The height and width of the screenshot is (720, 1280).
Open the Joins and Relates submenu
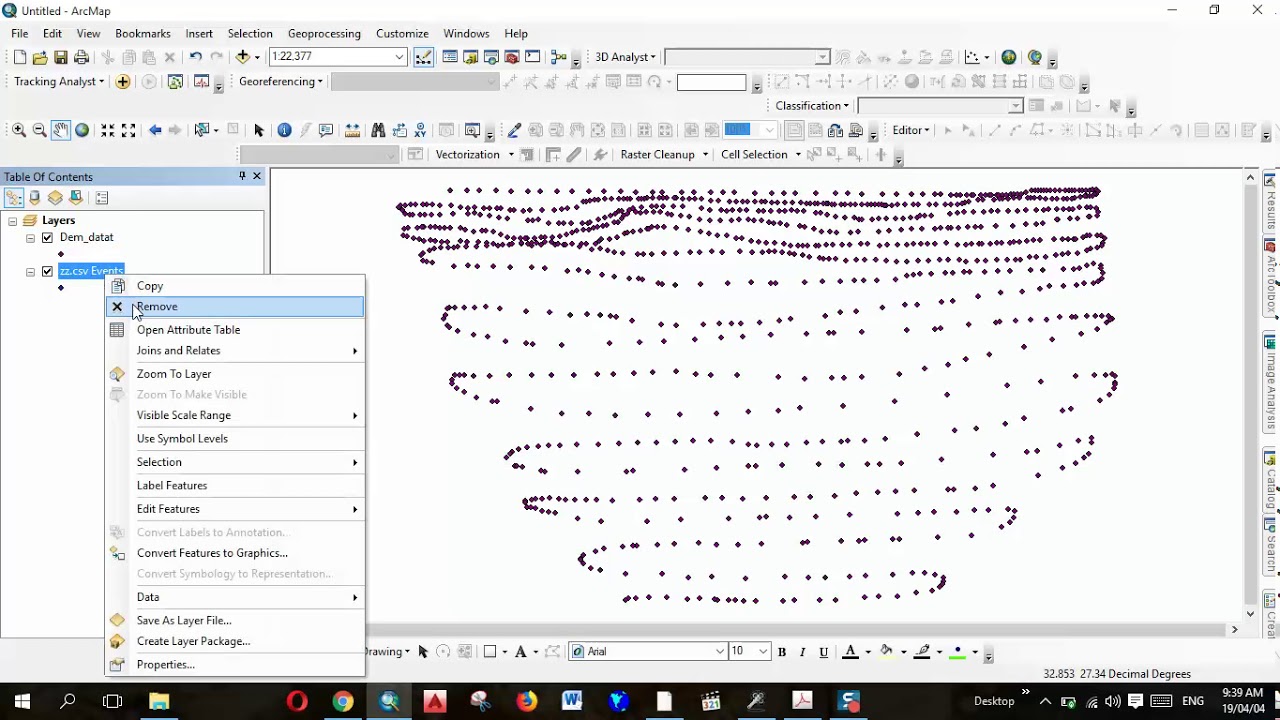(235, 351)
